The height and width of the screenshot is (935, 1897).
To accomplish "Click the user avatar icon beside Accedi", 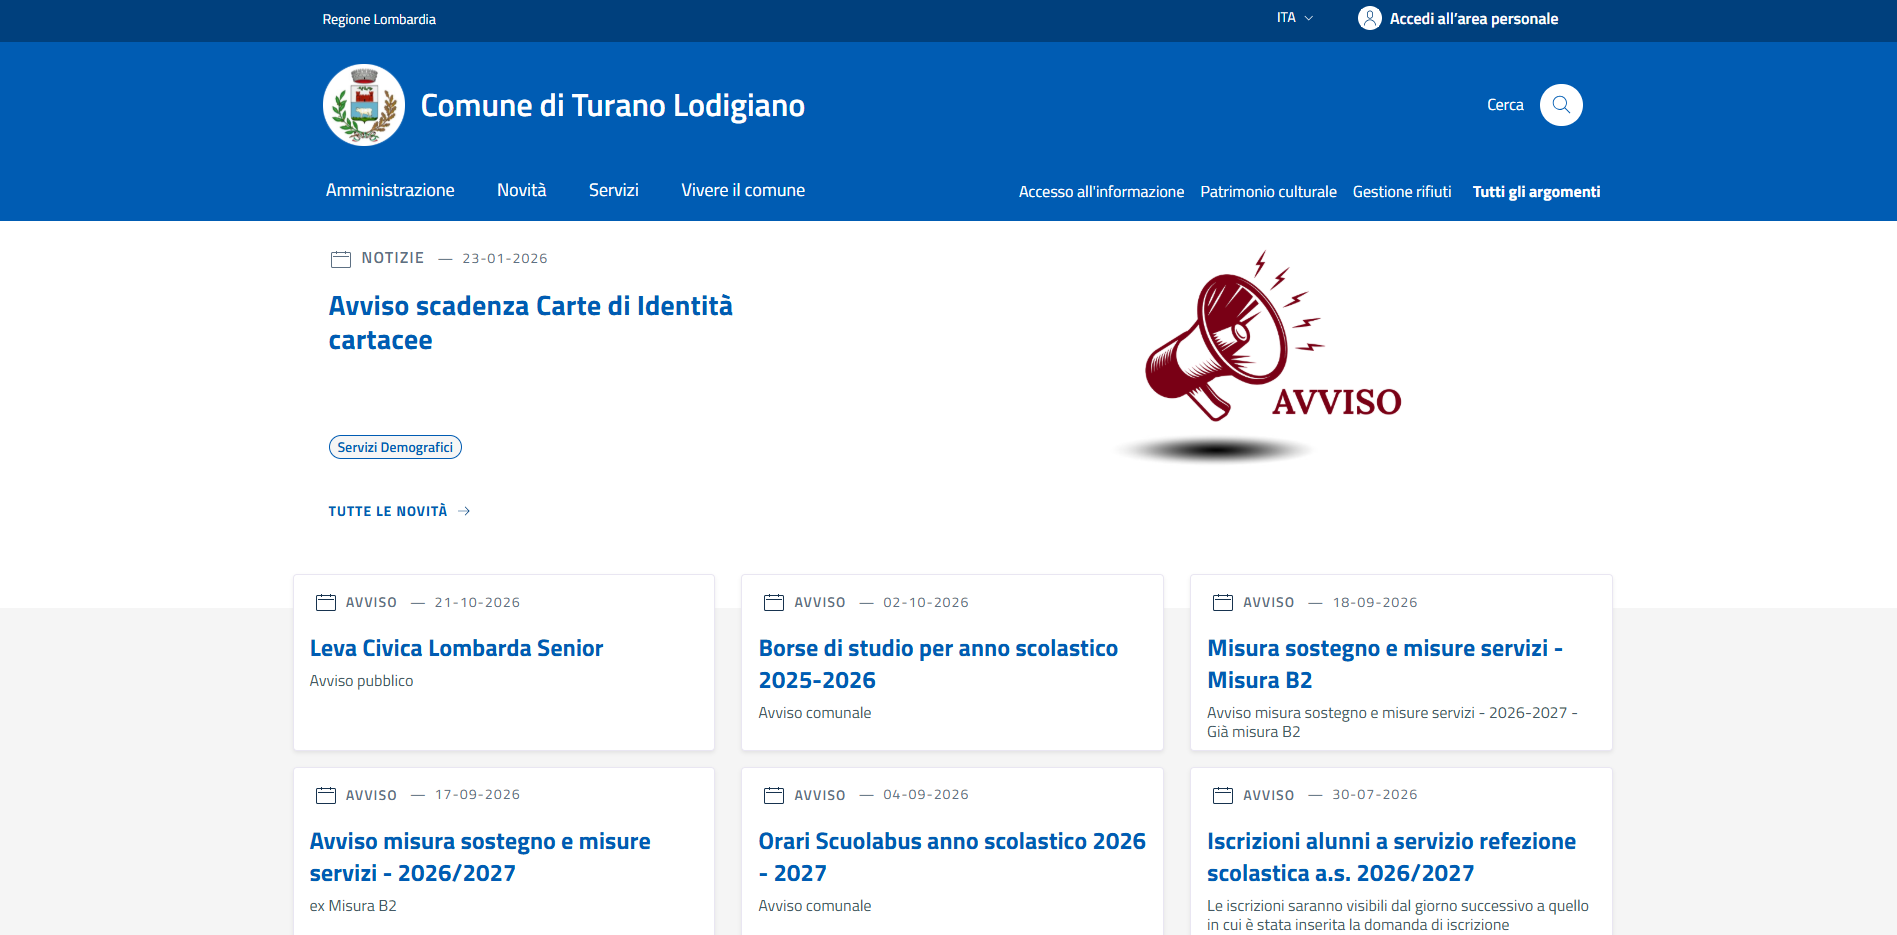I will click(1369, 18).
